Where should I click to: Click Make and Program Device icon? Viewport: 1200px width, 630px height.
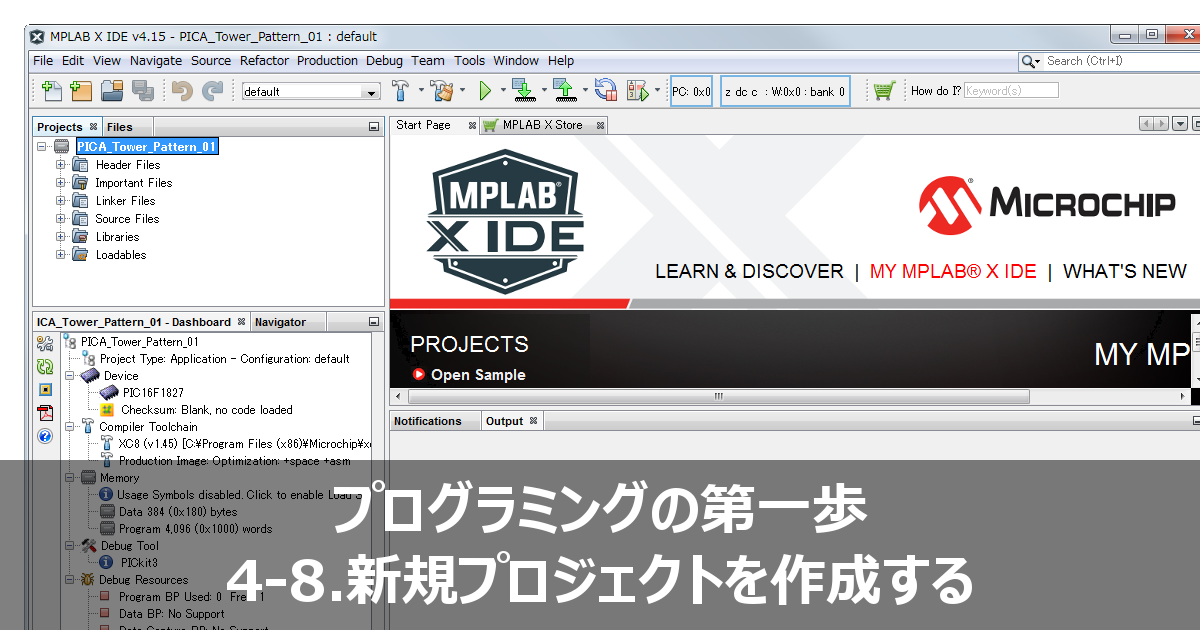click(524, 91)
